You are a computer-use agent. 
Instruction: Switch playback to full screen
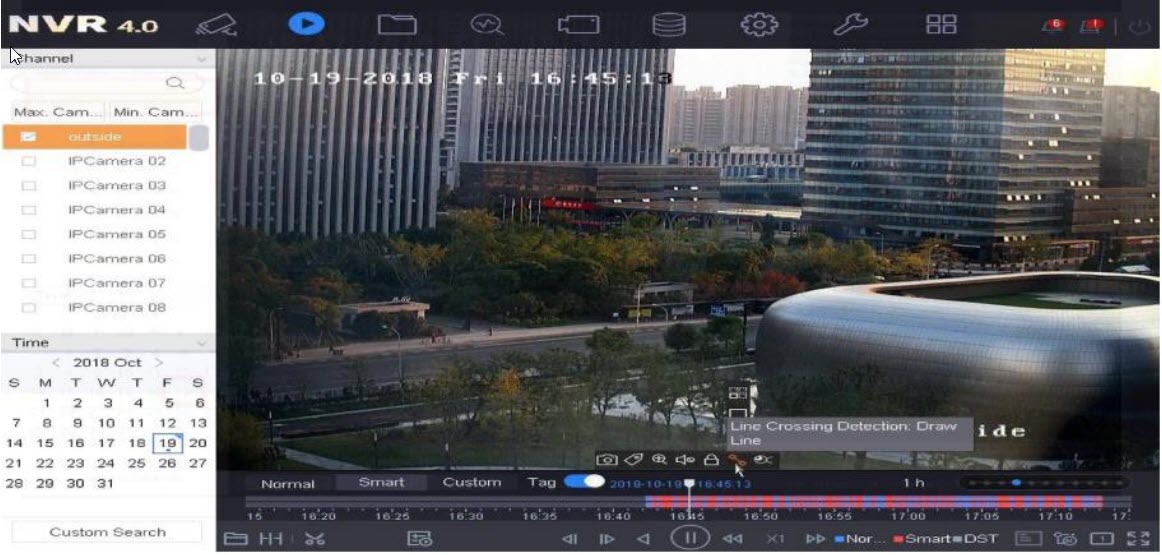1137,539
